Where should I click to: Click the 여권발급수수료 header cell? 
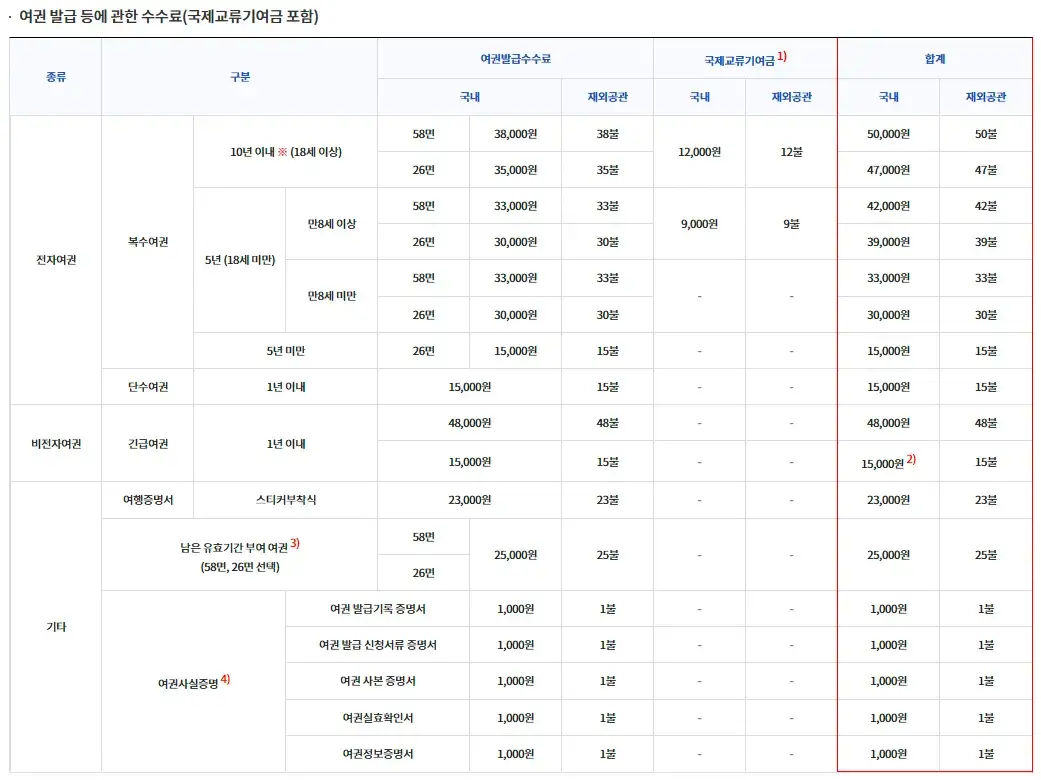(514, 59)
